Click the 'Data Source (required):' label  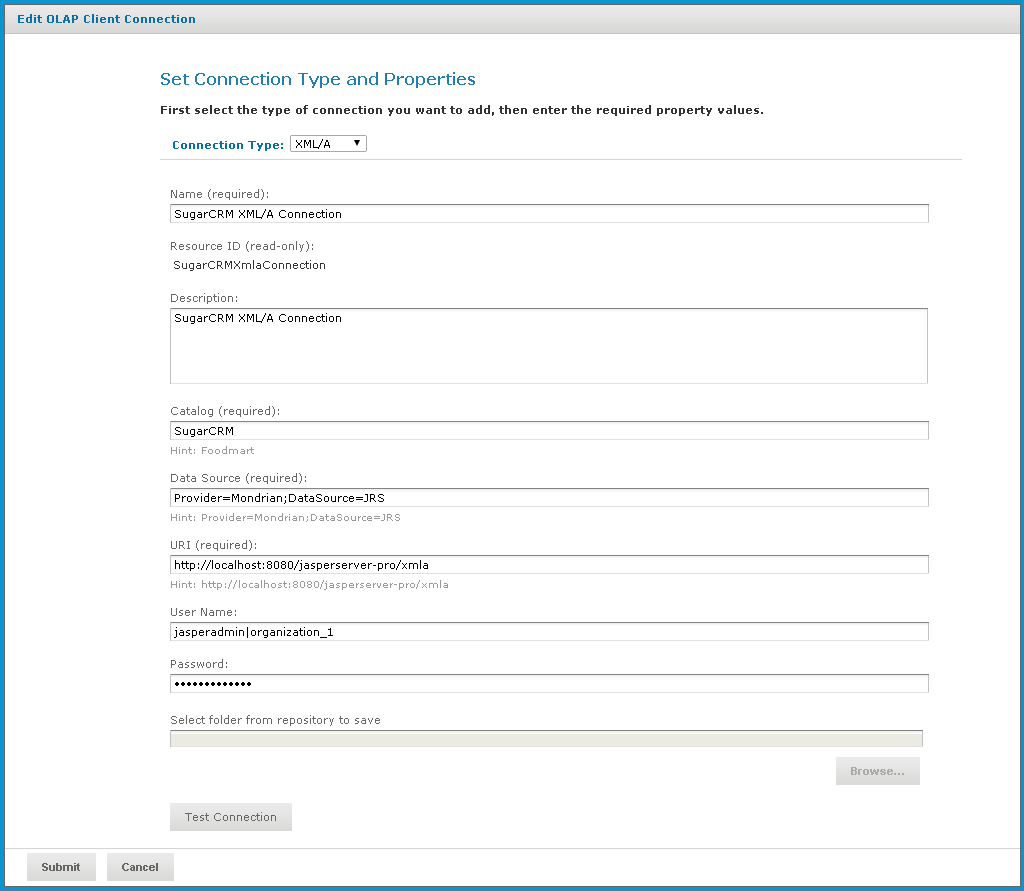tap(238, 478)
